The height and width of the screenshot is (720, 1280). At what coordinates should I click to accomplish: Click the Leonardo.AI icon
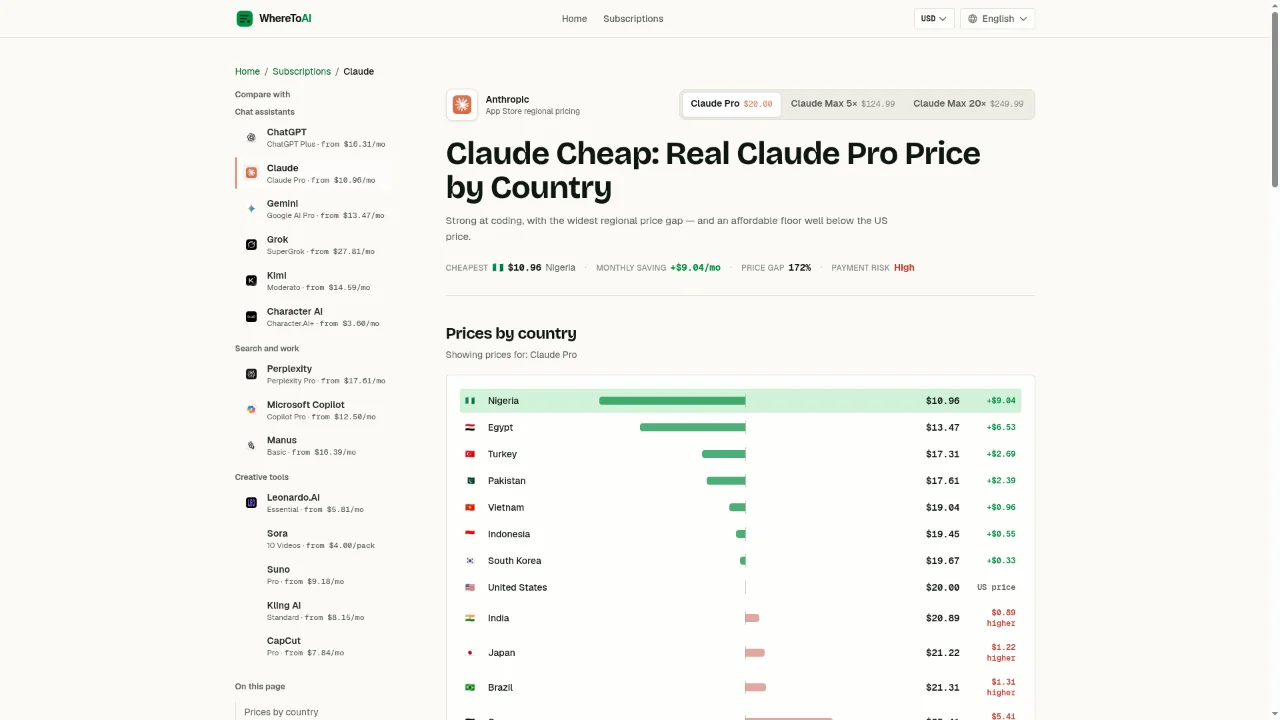251,503
